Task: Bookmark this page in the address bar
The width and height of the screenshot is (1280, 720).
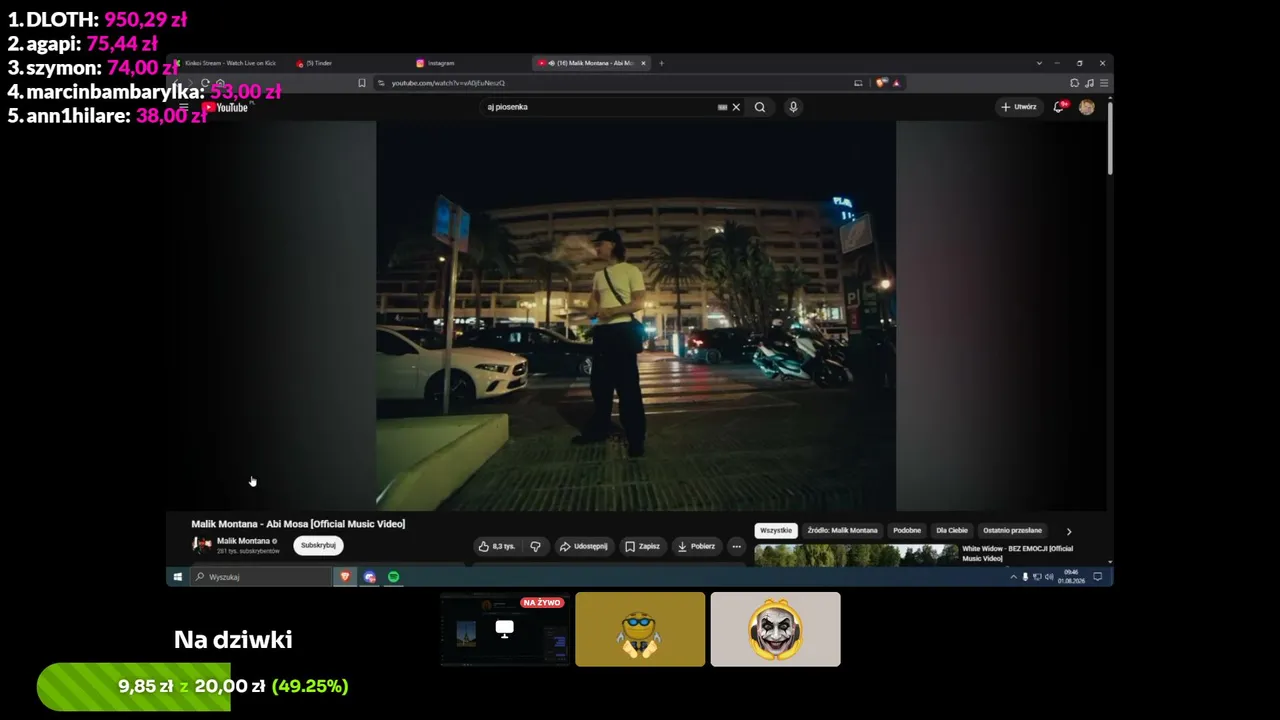Action: pos(362,83)
